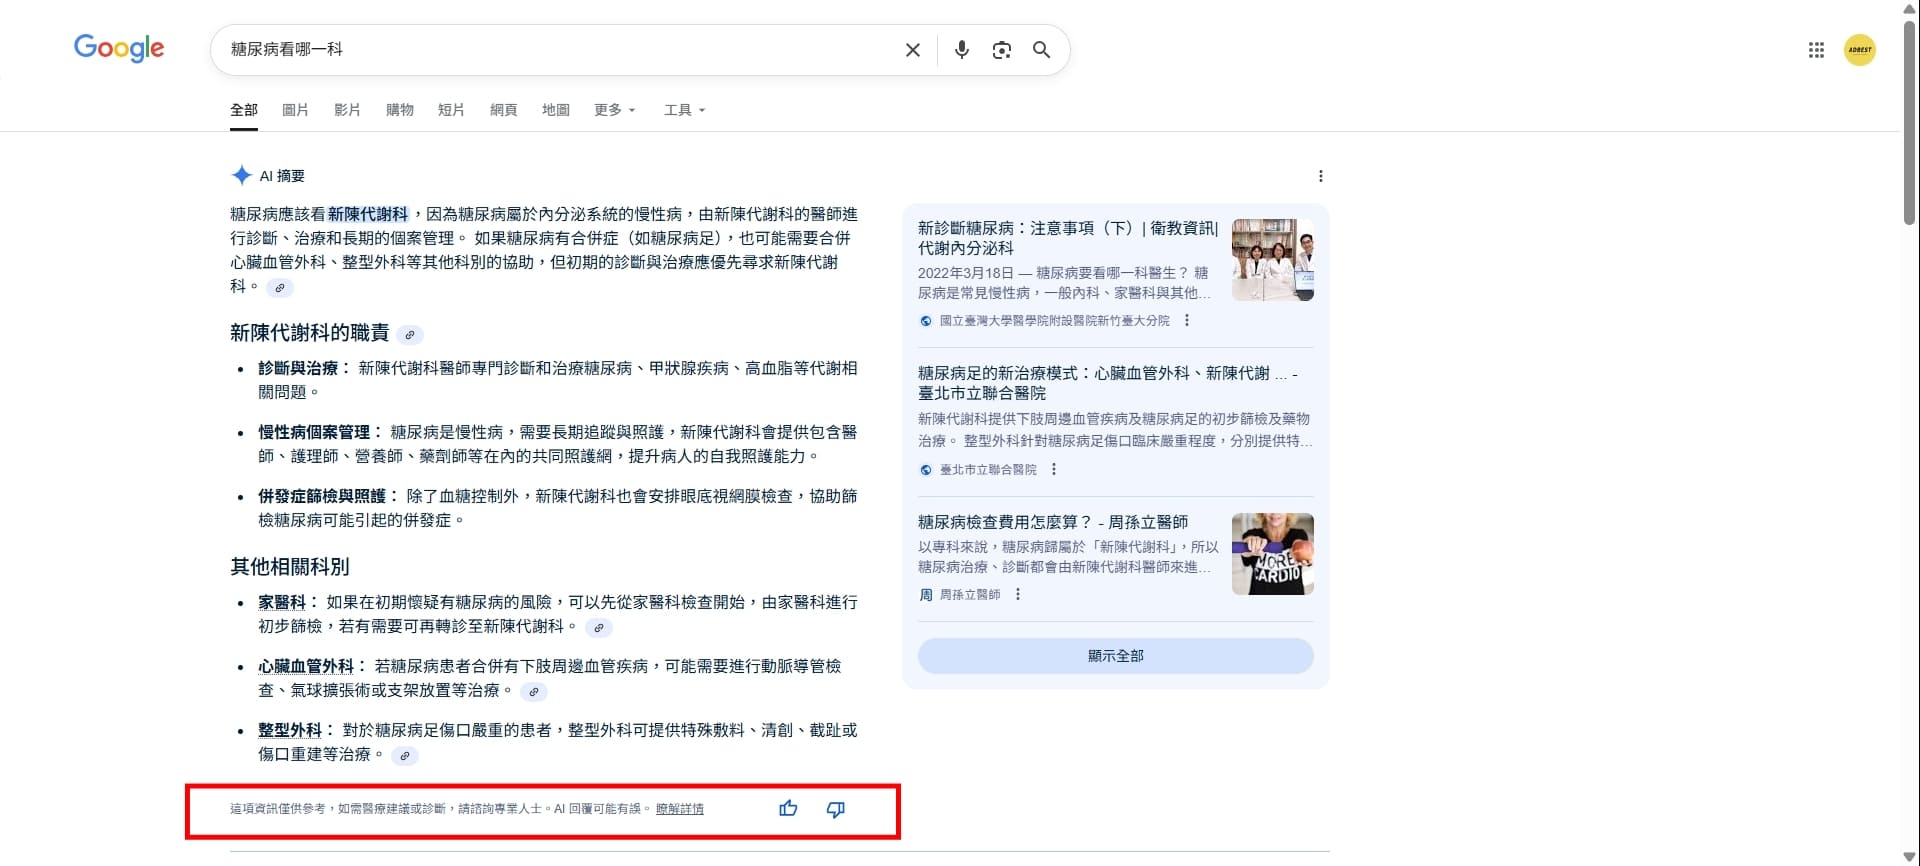Switch to the 圖片 tab
The width and height of the screenshot is (1920, 866).
click(x=295, y=110)
